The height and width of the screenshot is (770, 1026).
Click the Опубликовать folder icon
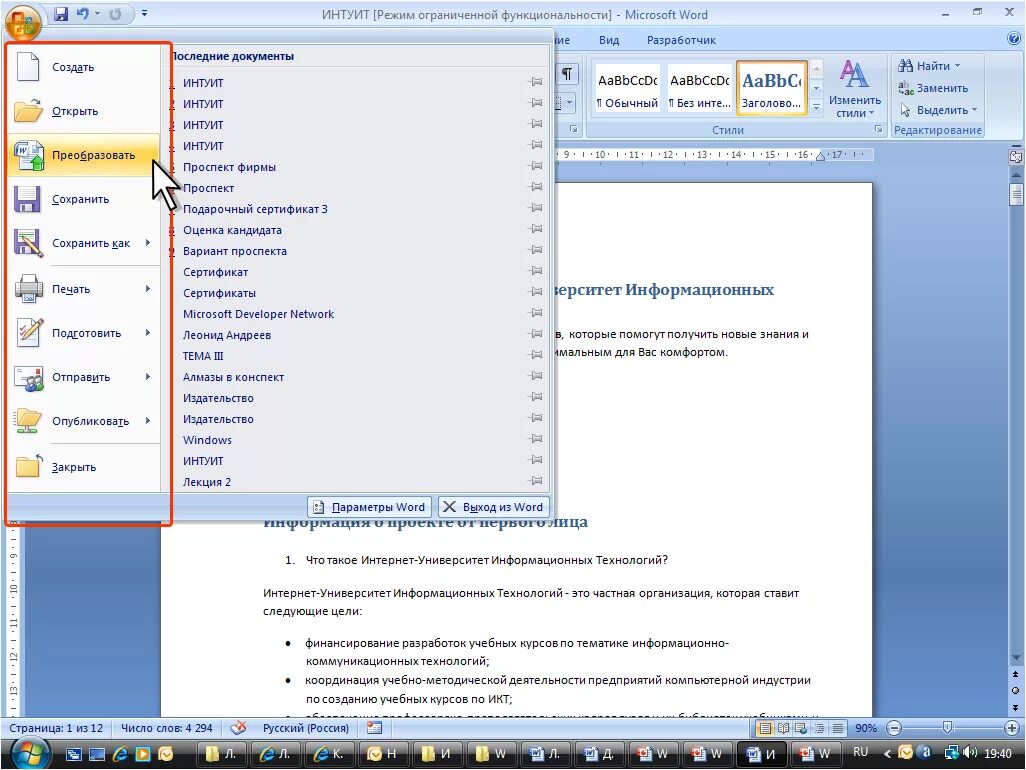click(x=29, y=421)
